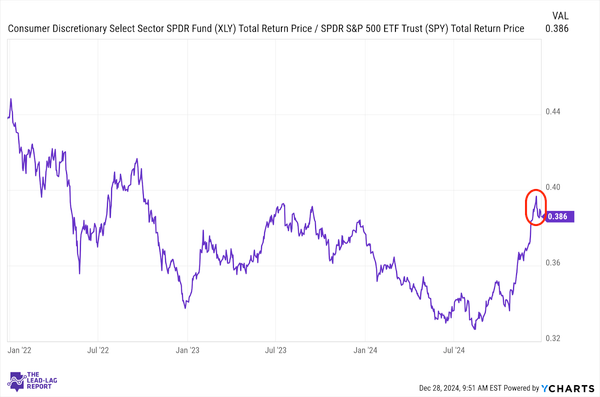The height and width of the screenshot is (397, 600).
Task: Click the Dec 28, 2024 timestamp text
Action: tap(460, 388)
